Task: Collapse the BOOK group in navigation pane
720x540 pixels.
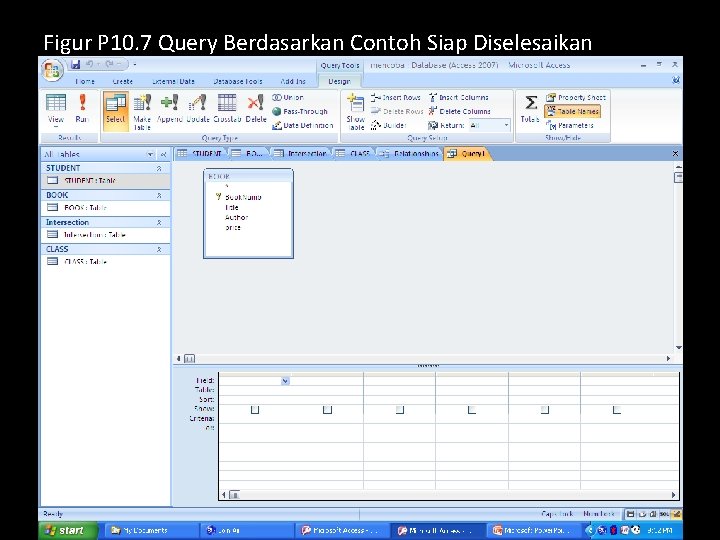Action: pyautogui.click(x=159, y=196)
